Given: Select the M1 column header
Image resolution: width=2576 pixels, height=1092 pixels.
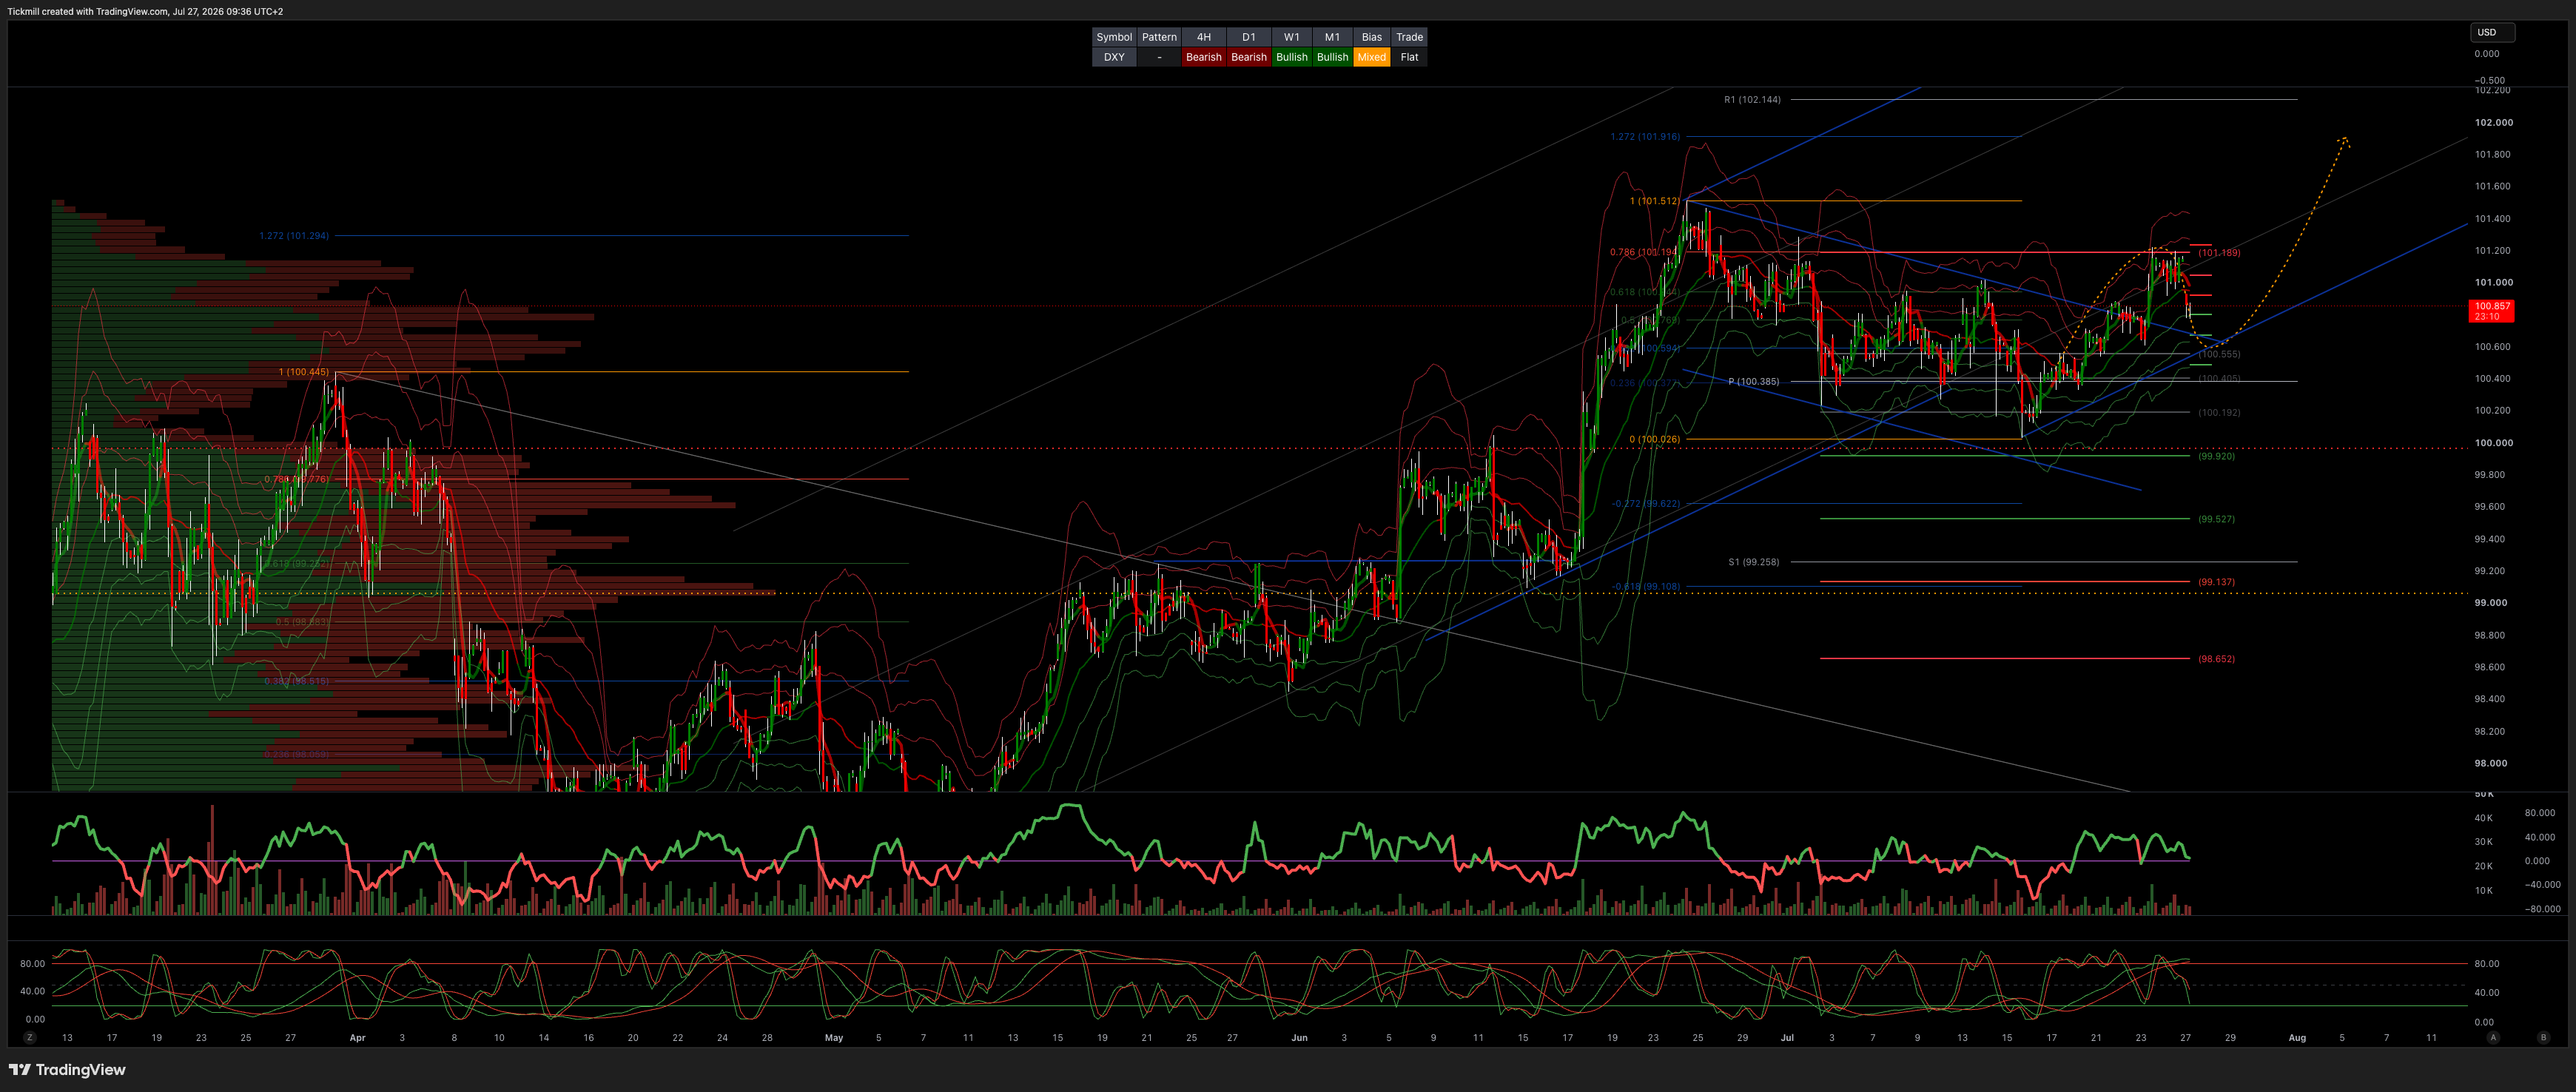Looking at the screenshot, I should pos(1332,37).
